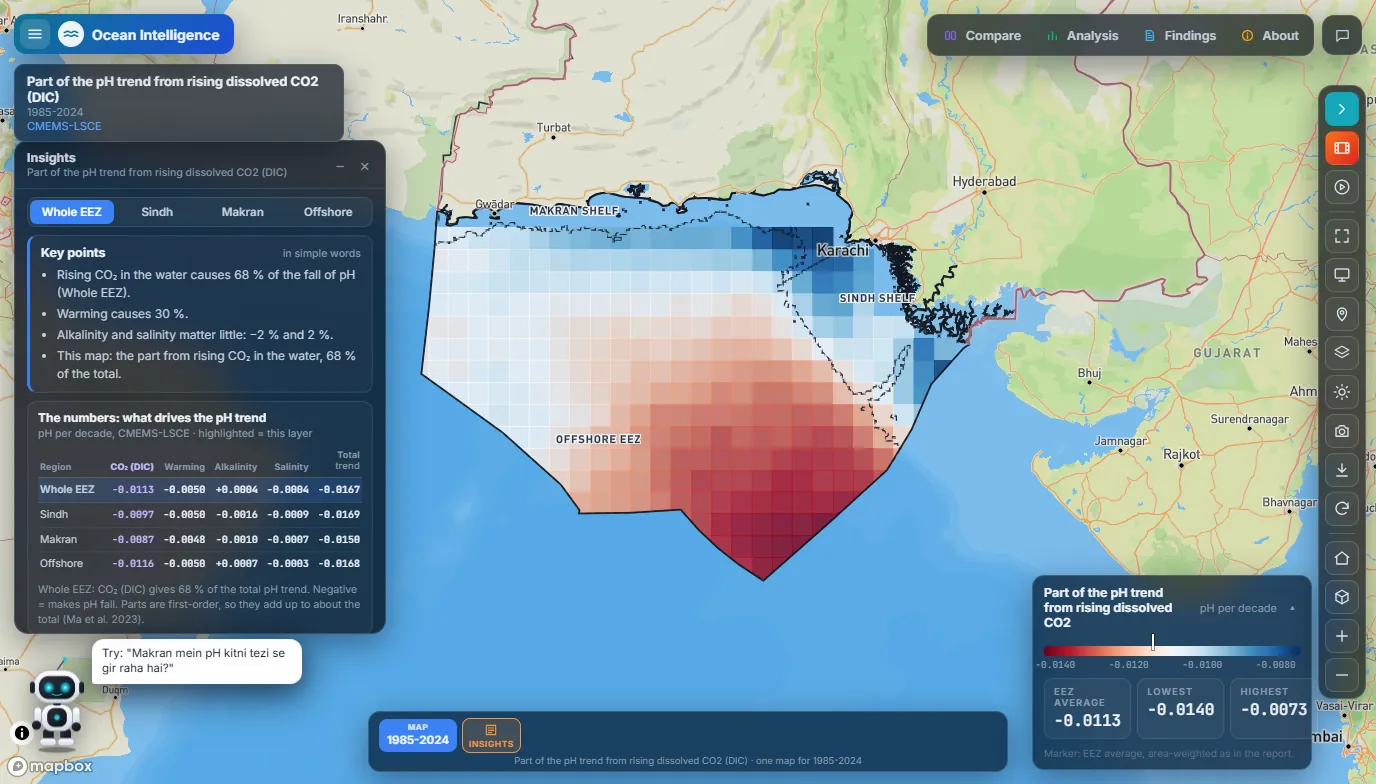Click the orange film strip button
Viewport: 1376px width, 784px height.
point(1342,148)
